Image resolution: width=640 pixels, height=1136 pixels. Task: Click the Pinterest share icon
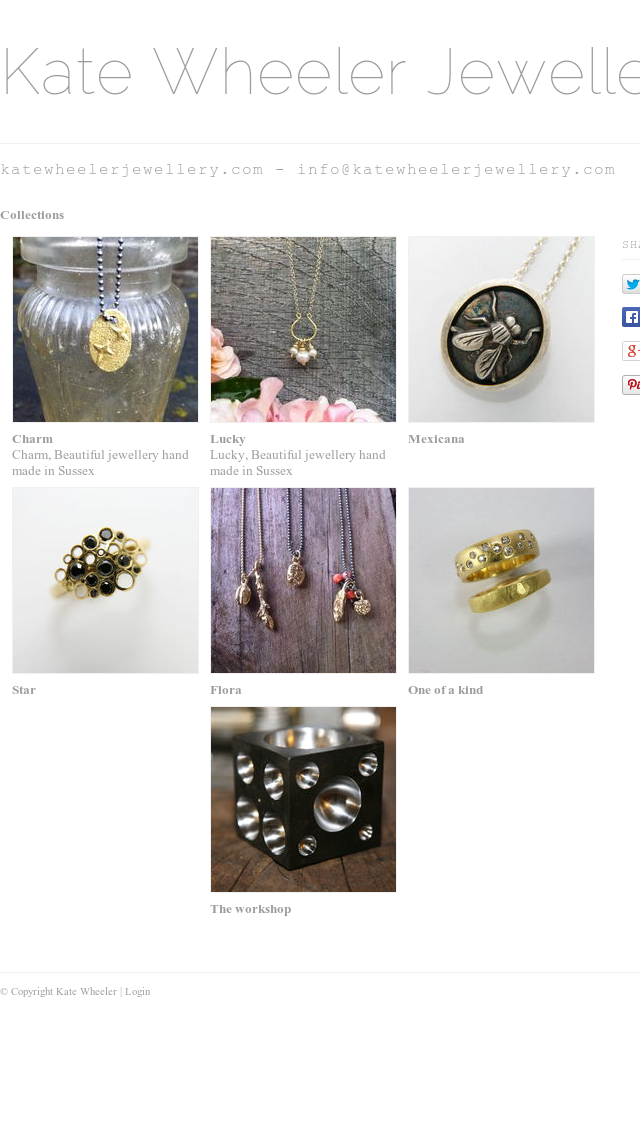coord(631,384)
